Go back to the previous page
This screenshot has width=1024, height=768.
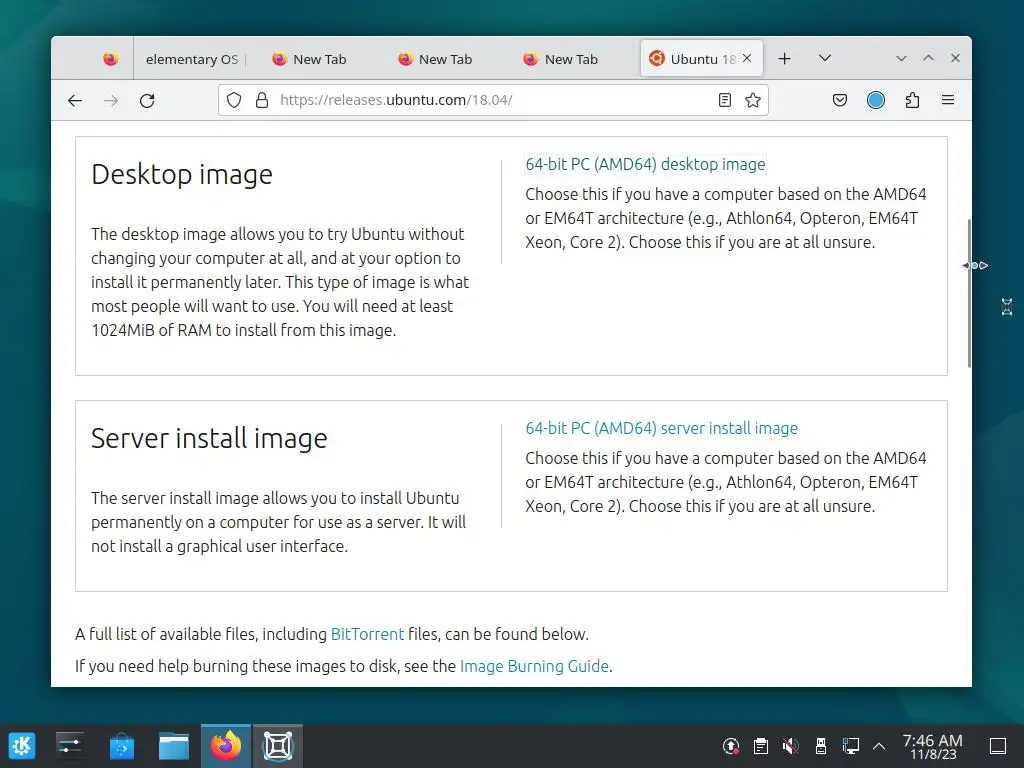tap(75, 101)
